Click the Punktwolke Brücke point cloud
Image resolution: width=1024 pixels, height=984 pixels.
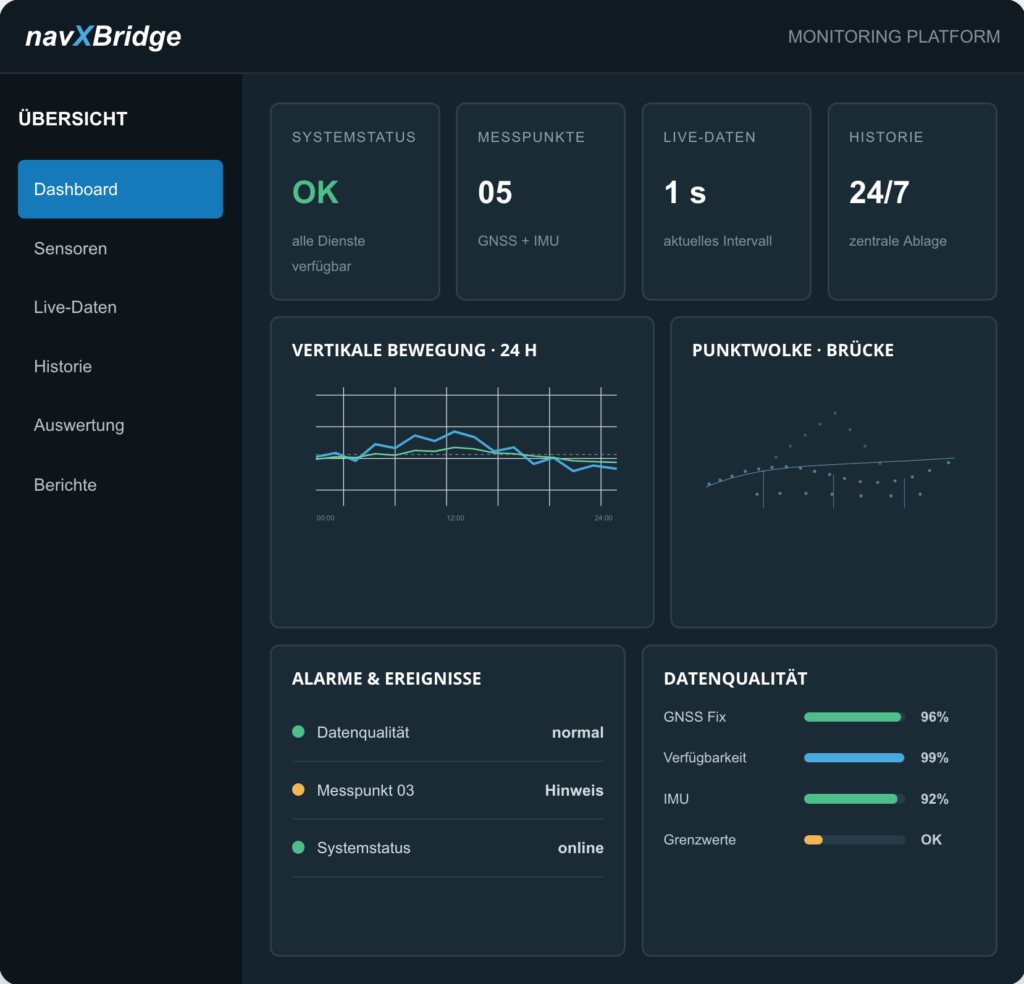click(x=831, y=460)
